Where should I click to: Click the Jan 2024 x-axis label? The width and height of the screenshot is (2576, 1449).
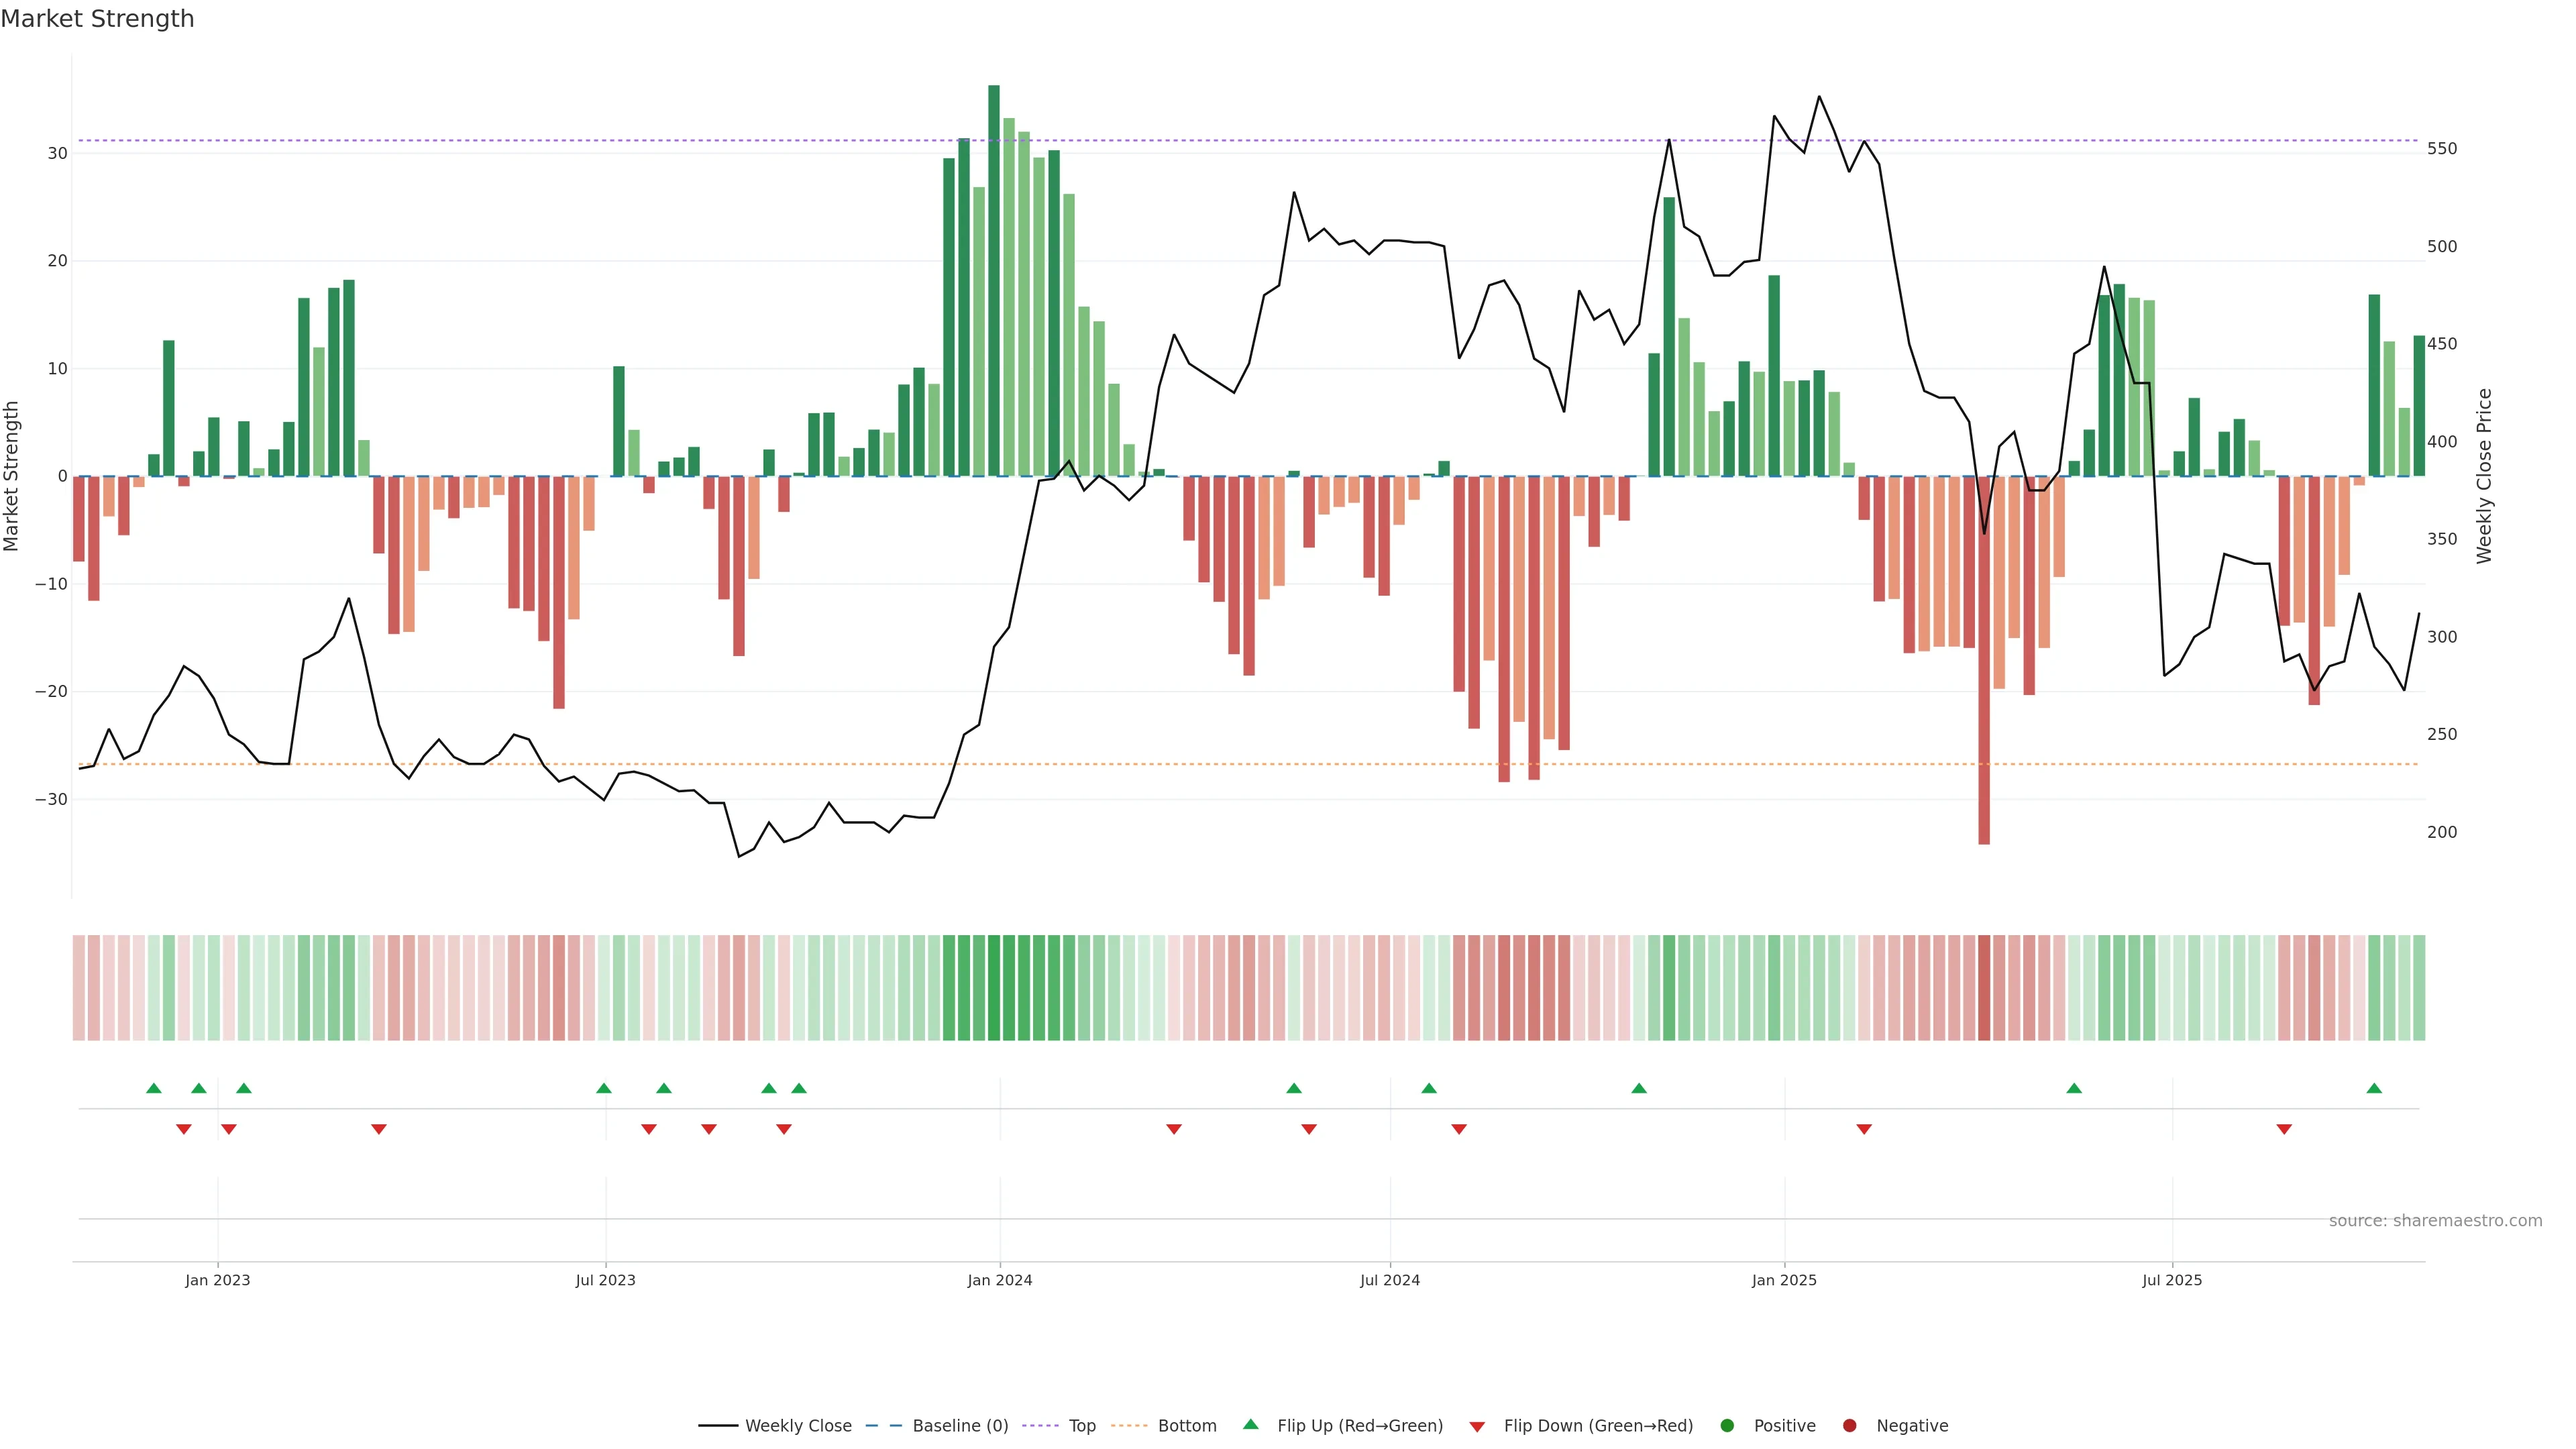999,1280
